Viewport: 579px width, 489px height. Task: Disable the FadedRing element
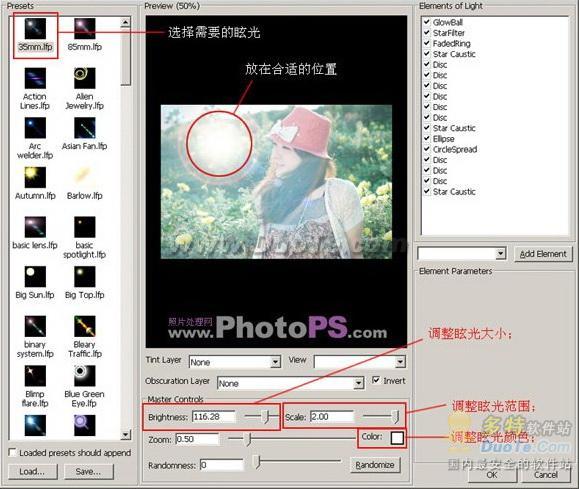(426, 43)
